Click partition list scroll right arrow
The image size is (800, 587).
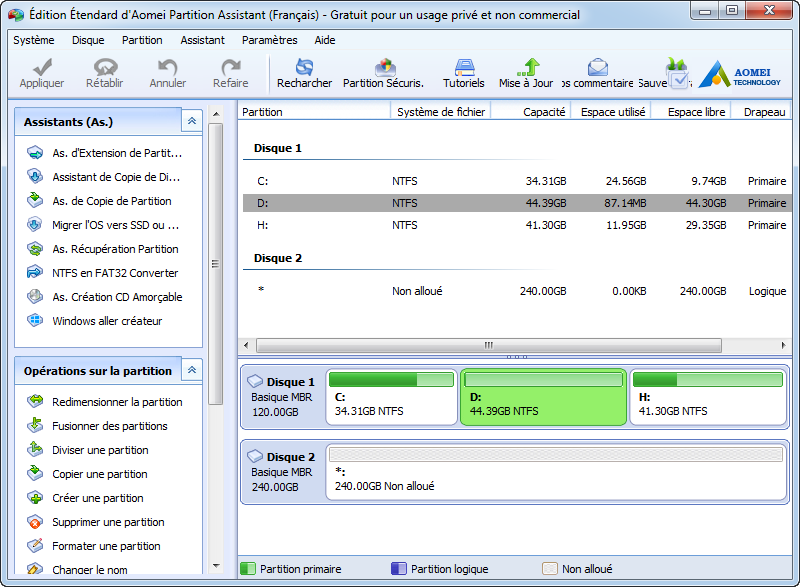click(x=784, y=345)
